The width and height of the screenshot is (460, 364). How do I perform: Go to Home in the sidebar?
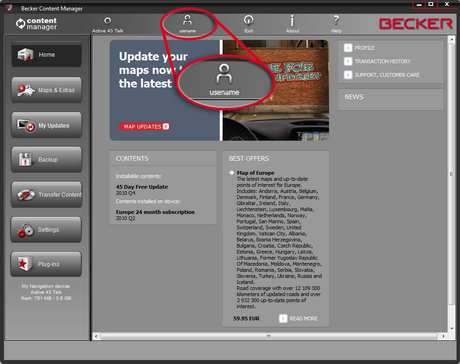(x=46, y=55)
